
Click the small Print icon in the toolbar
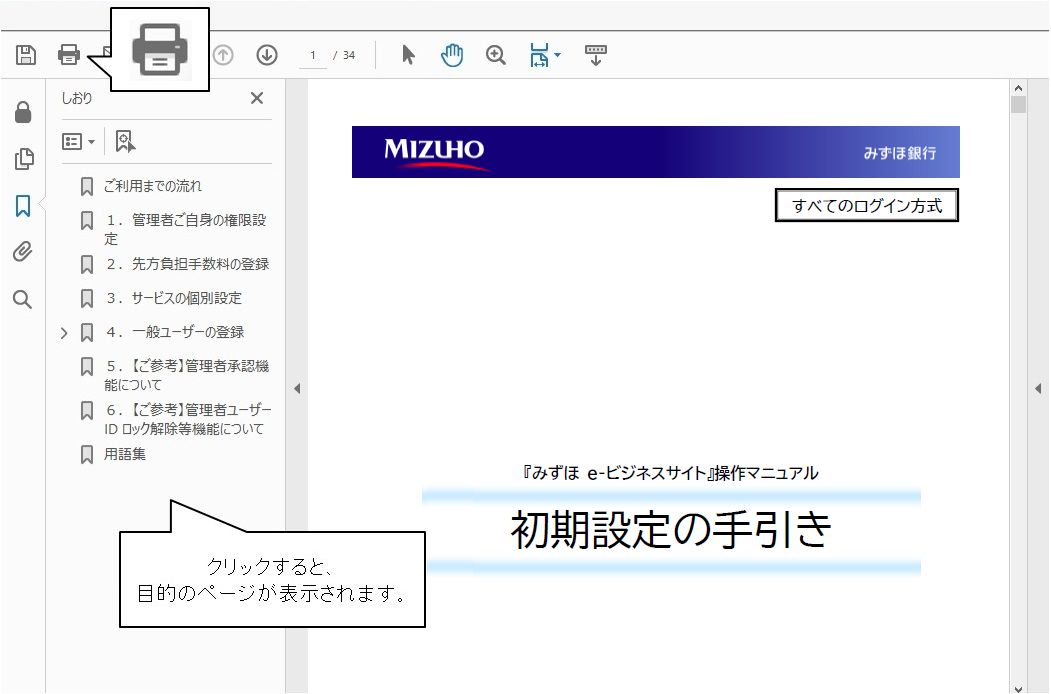(68, 55)
